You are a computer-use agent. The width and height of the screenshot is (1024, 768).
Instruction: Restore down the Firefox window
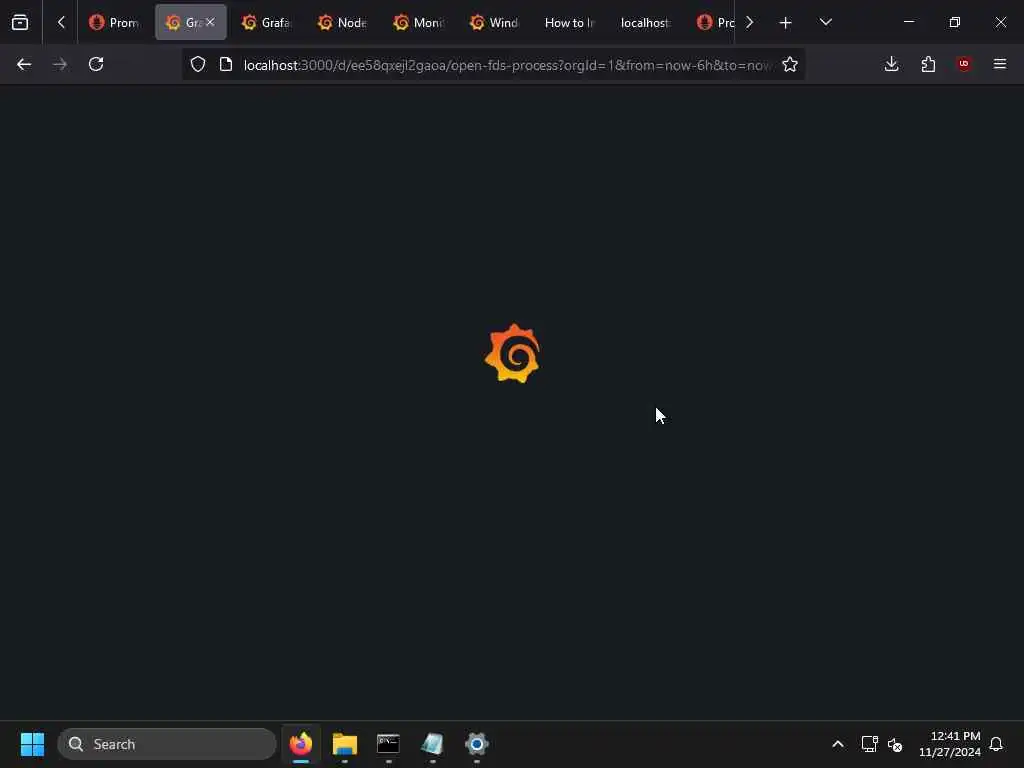tap(955, 22)
